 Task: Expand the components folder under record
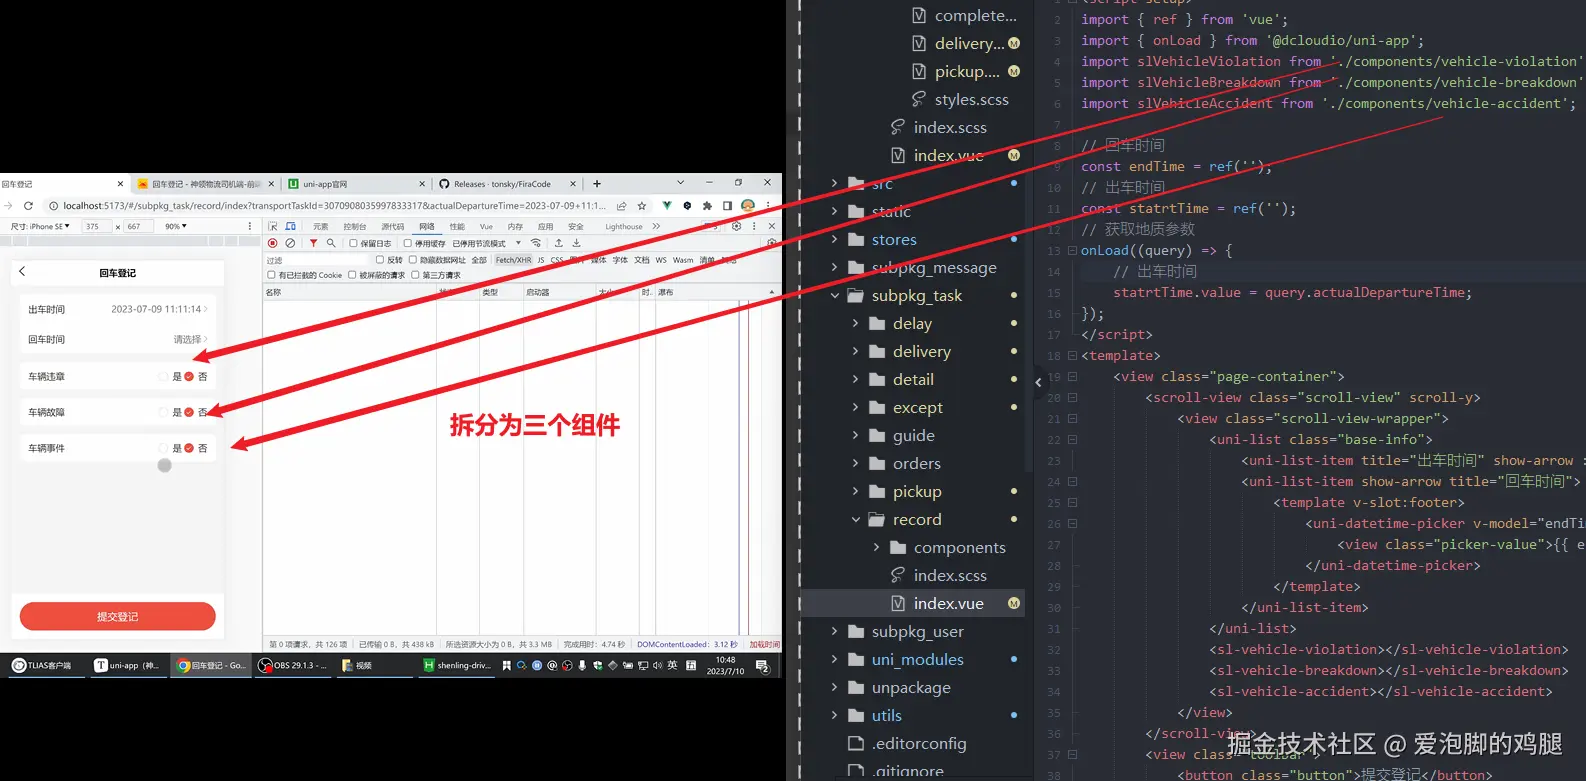point(876,547)
